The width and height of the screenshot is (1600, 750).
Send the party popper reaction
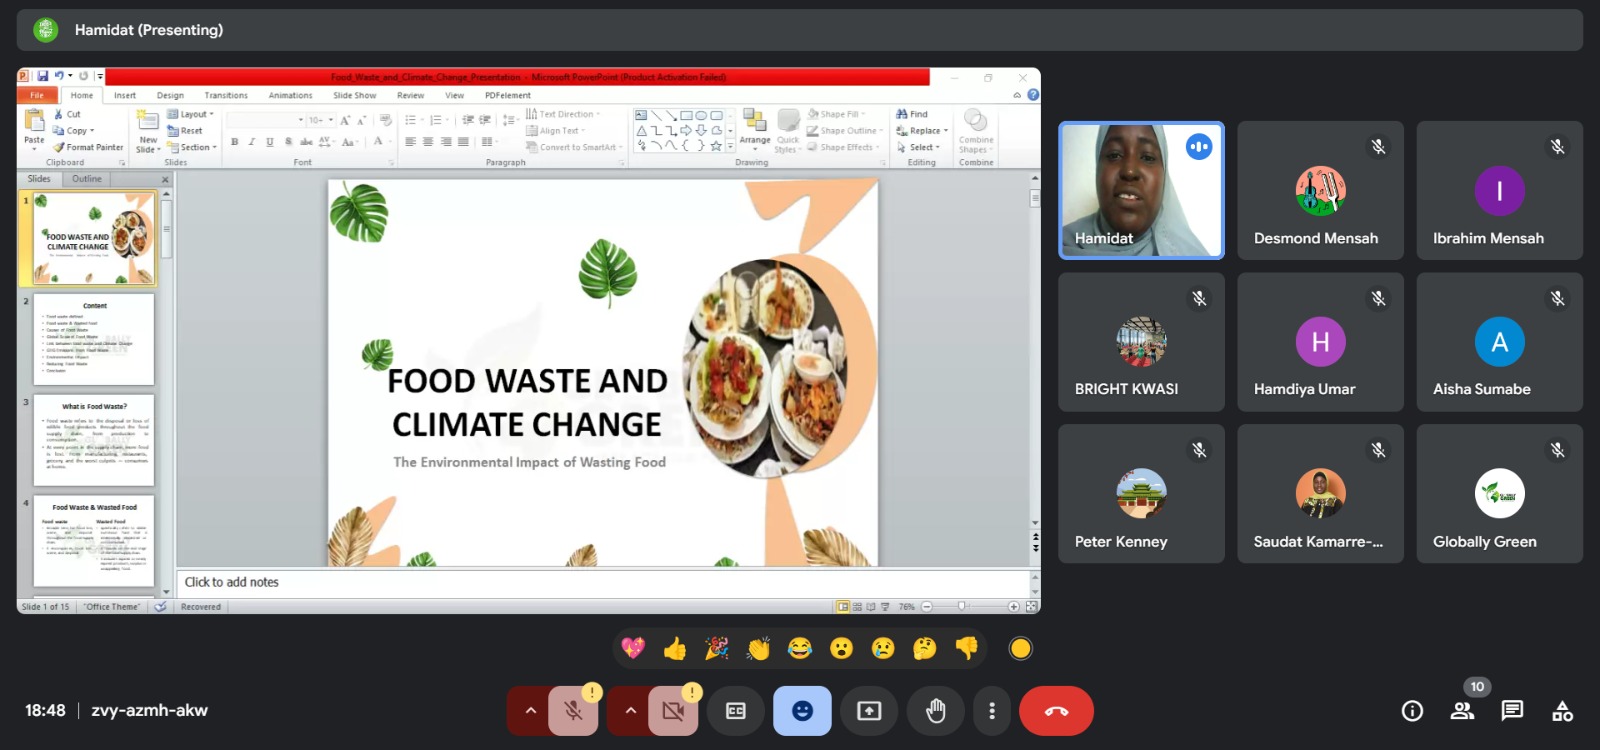717,649
